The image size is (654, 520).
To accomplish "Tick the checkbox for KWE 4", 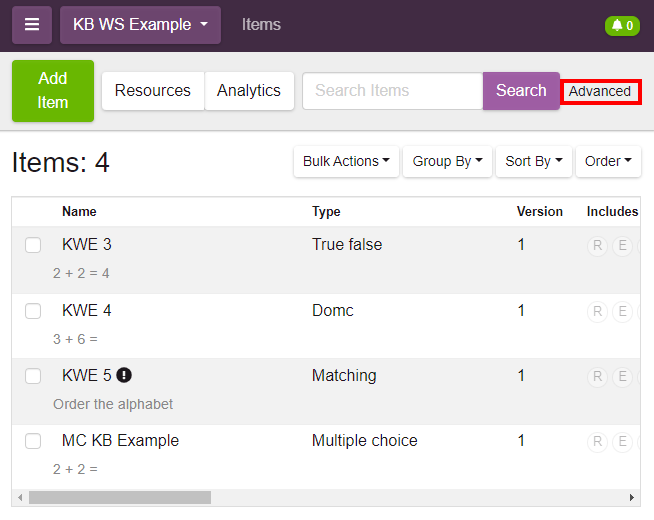I will coord(33,311).
